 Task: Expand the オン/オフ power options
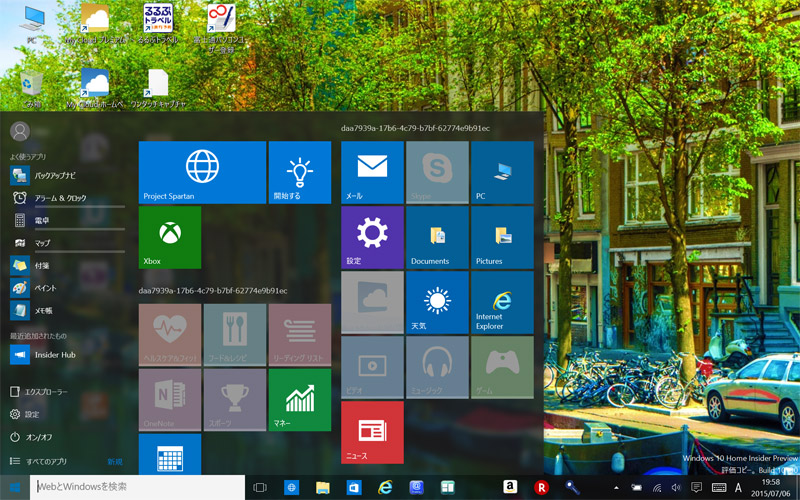point(38,437)
